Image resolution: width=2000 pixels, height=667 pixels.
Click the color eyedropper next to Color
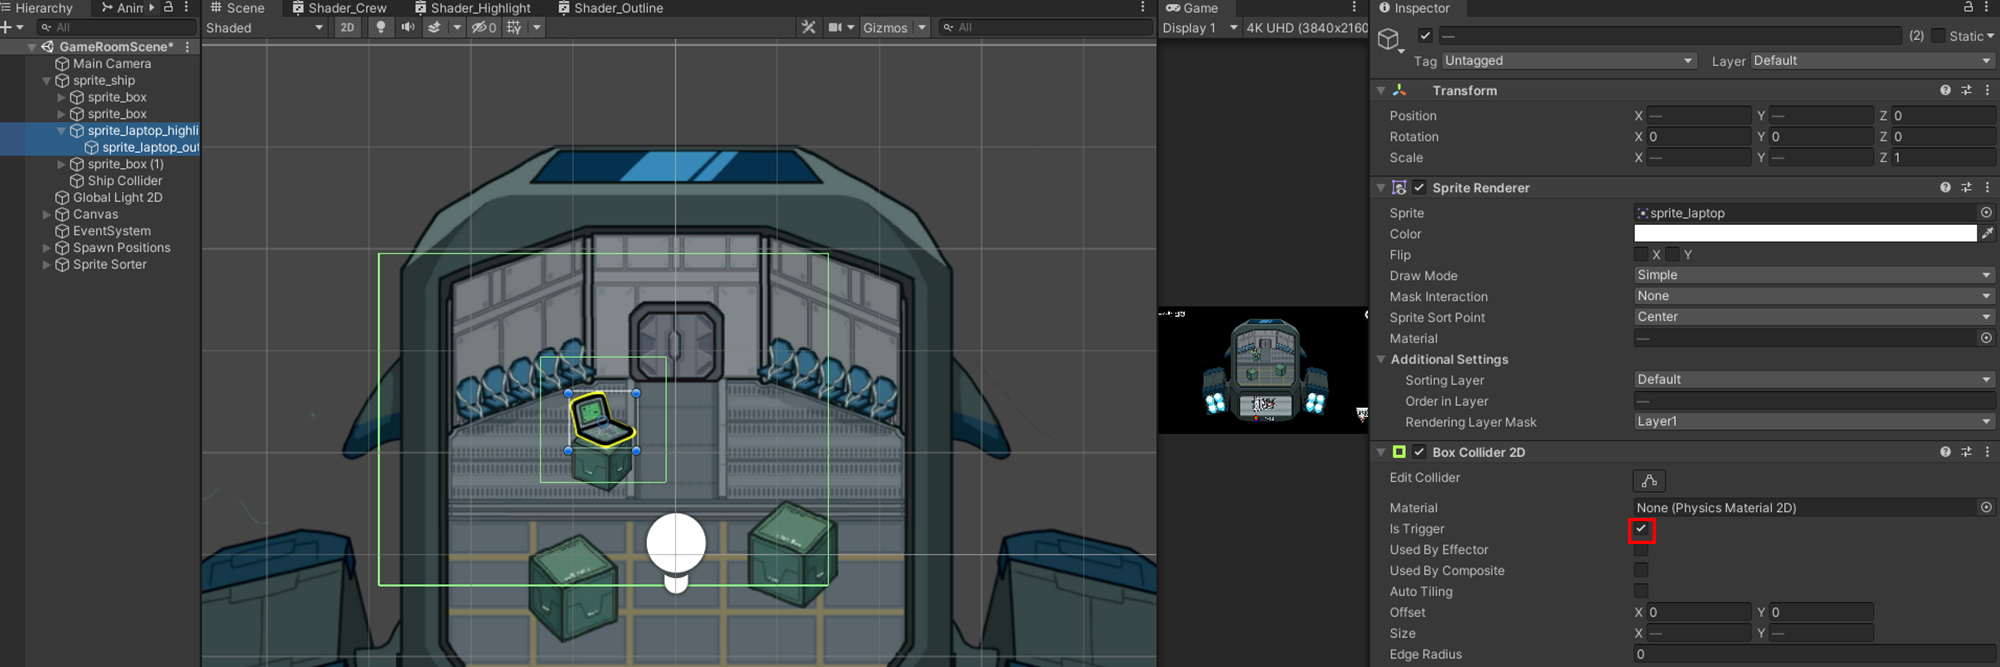tap(1987, 234)
